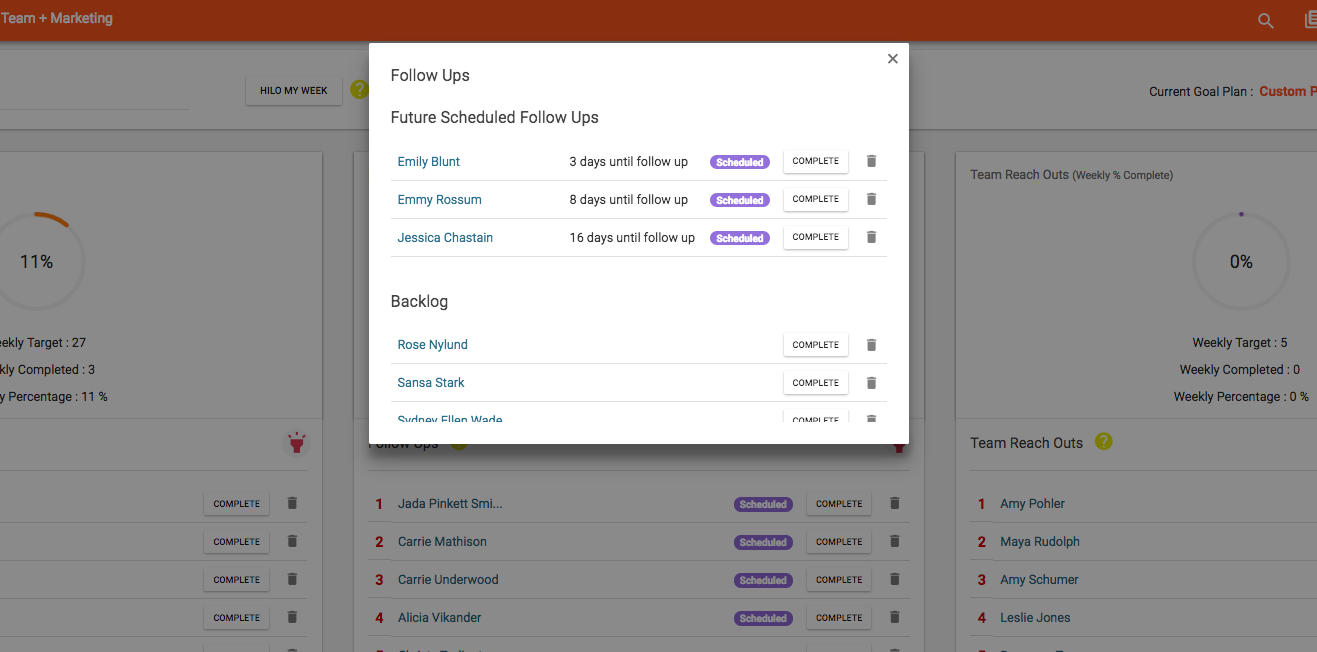Open Jessica Chastain's contact link
The height and width of the screenshot is (652, 1317).
[445, 238]
